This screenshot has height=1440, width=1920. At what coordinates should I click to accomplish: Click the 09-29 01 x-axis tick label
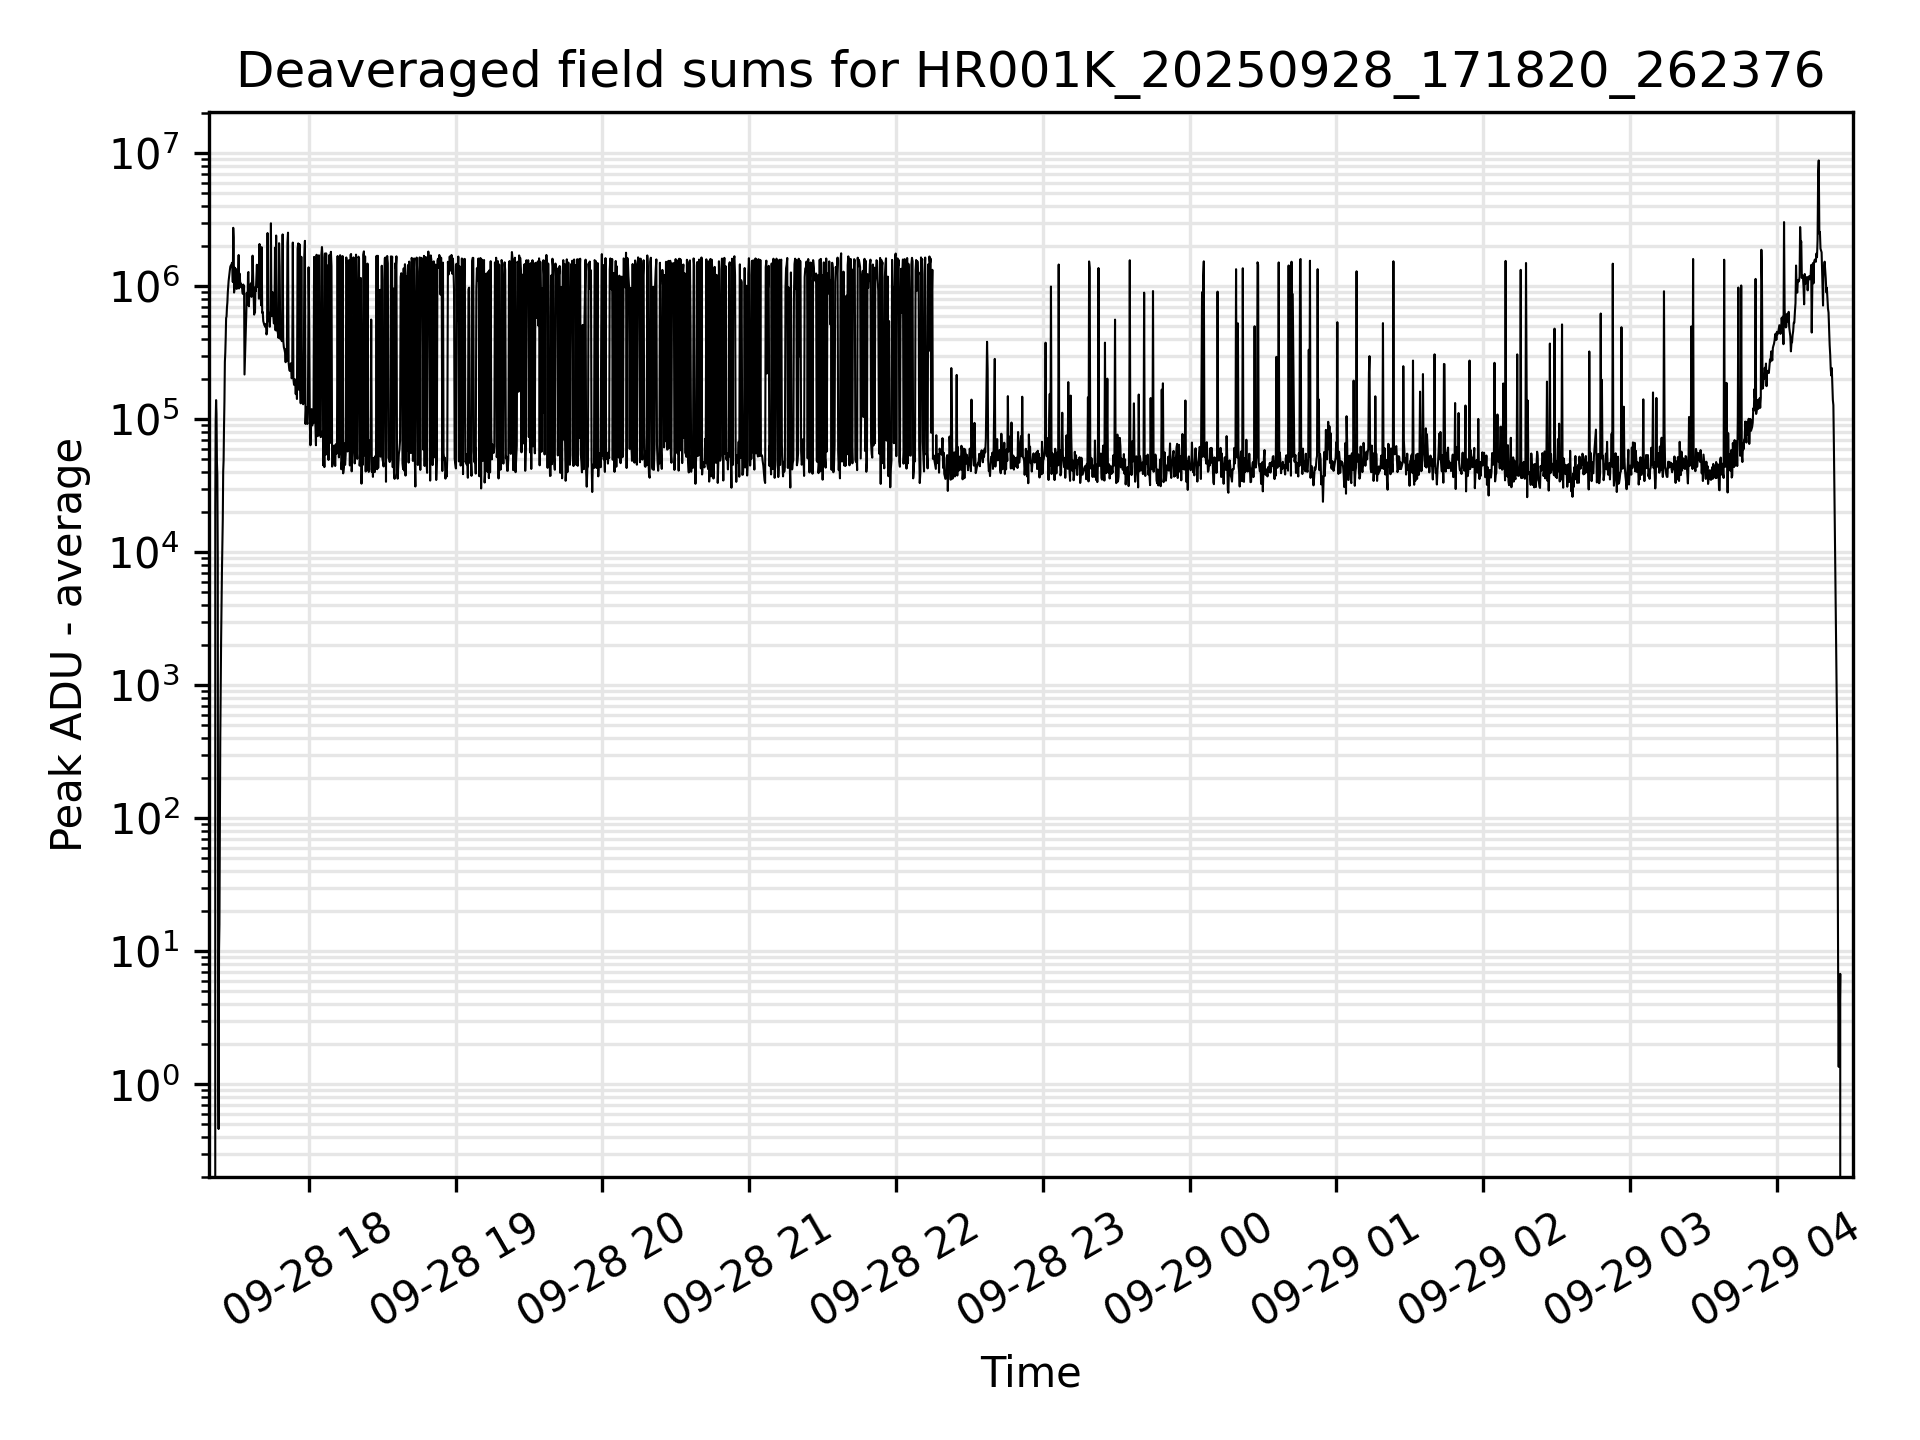click(x=1336, y=1268)
